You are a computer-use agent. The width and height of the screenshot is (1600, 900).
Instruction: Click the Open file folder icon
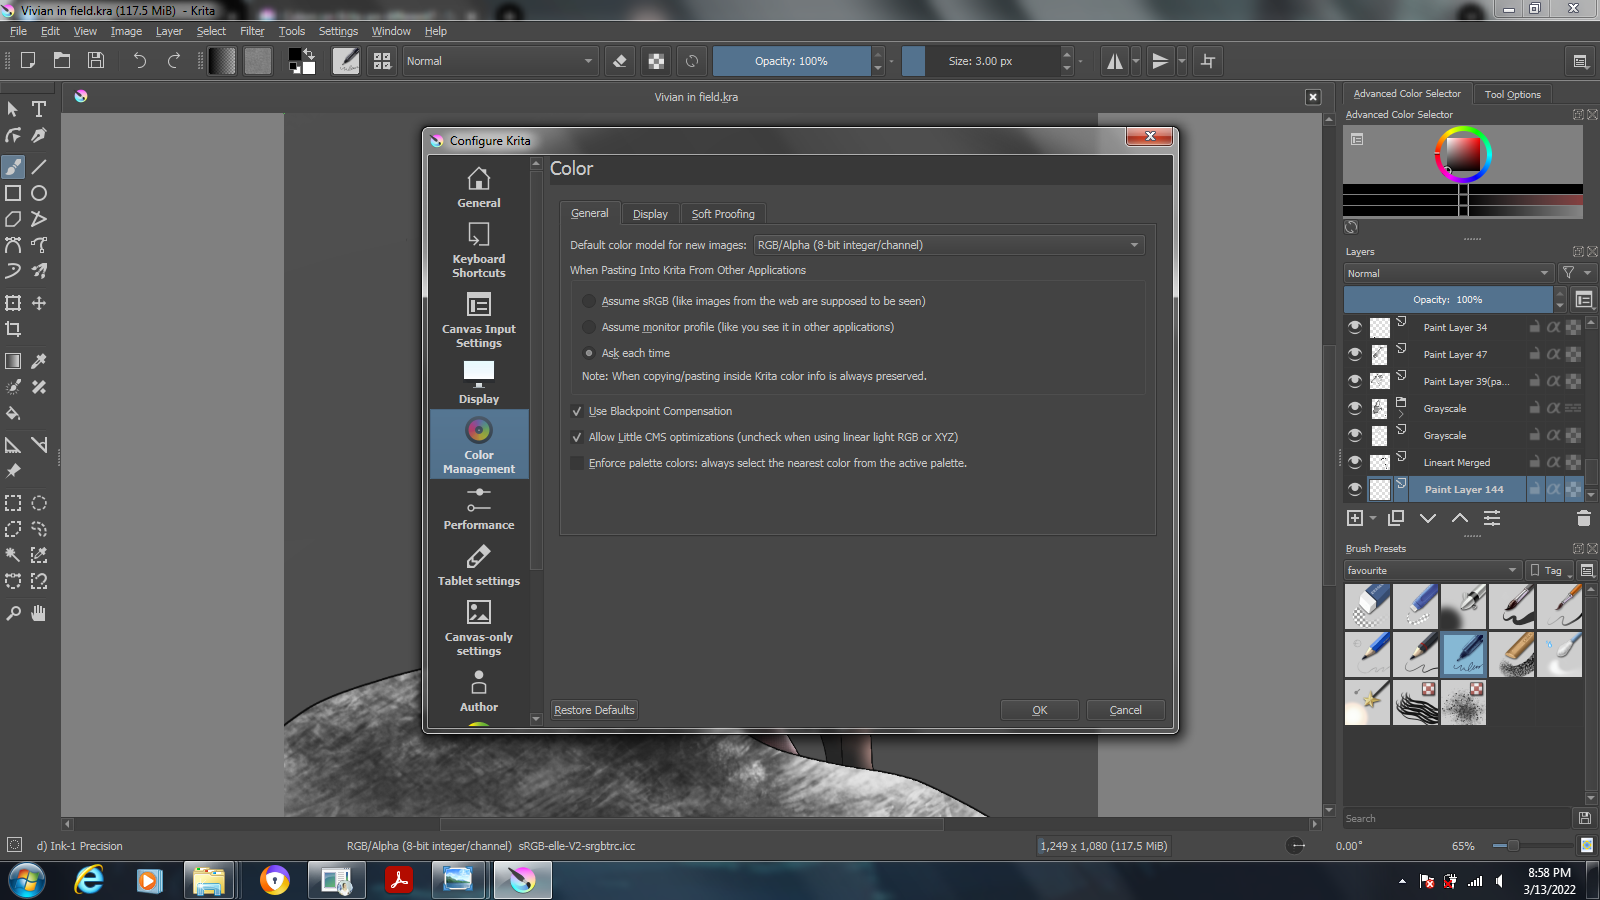click(x=62, y=61)
